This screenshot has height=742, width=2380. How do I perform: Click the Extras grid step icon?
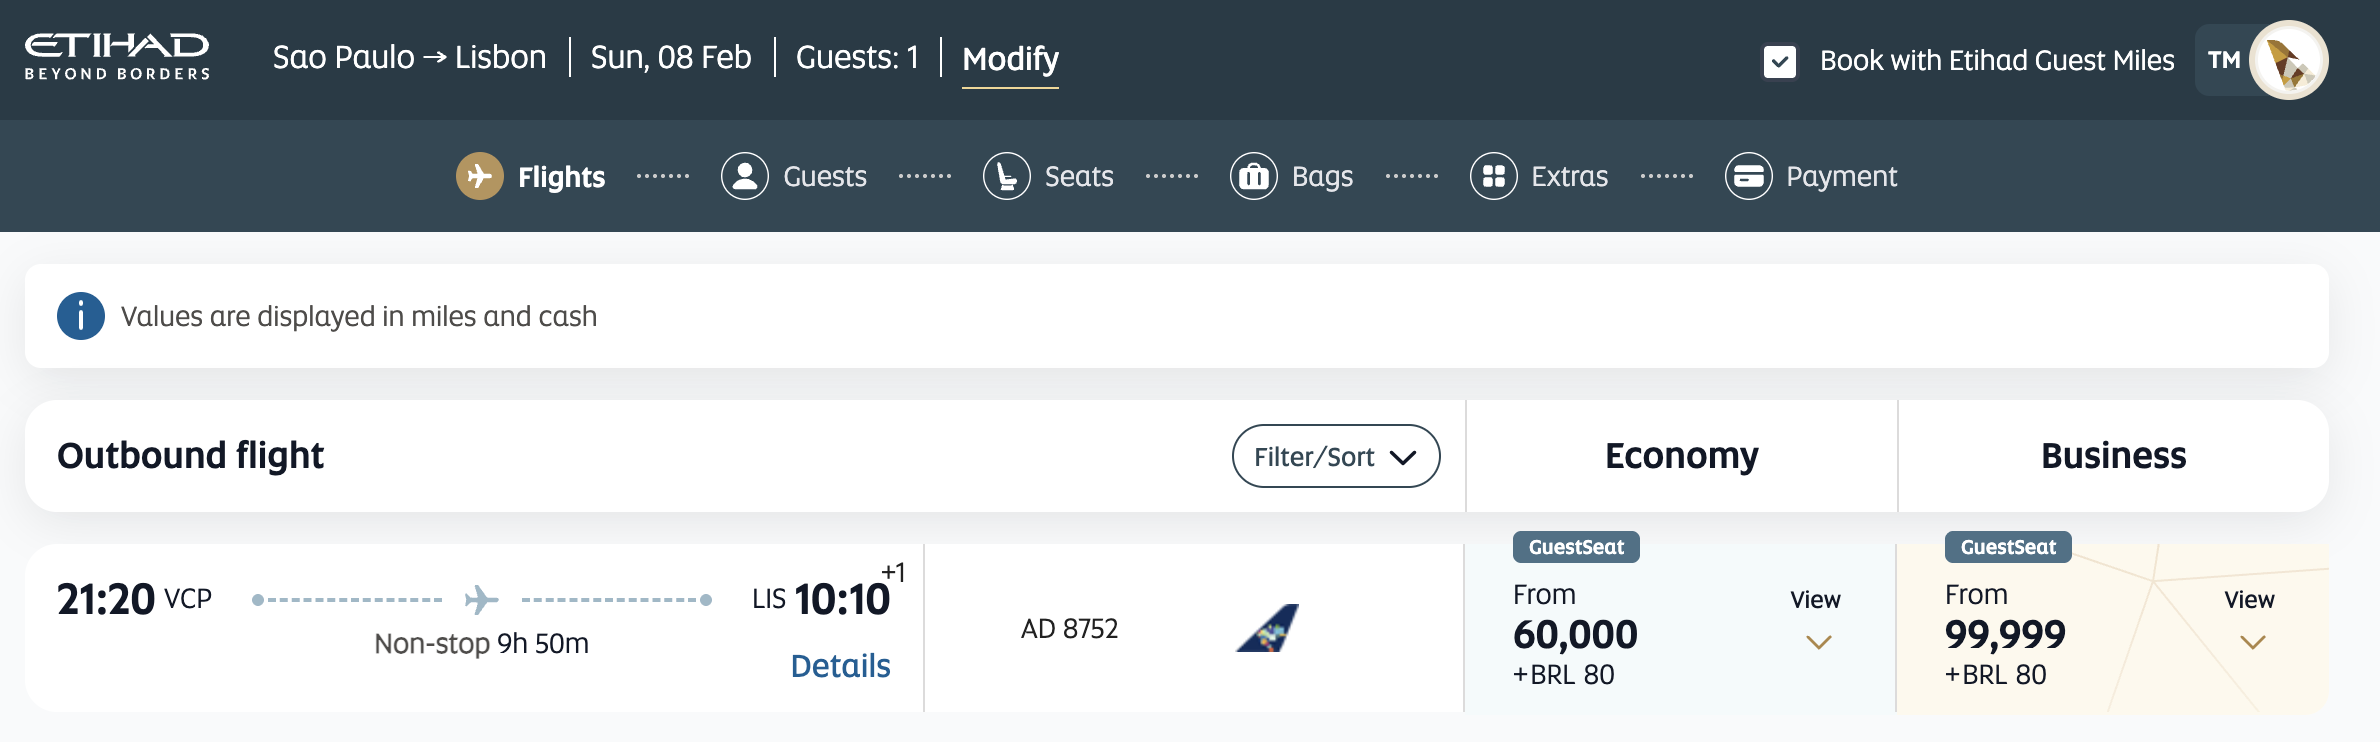click(1494, 176)
